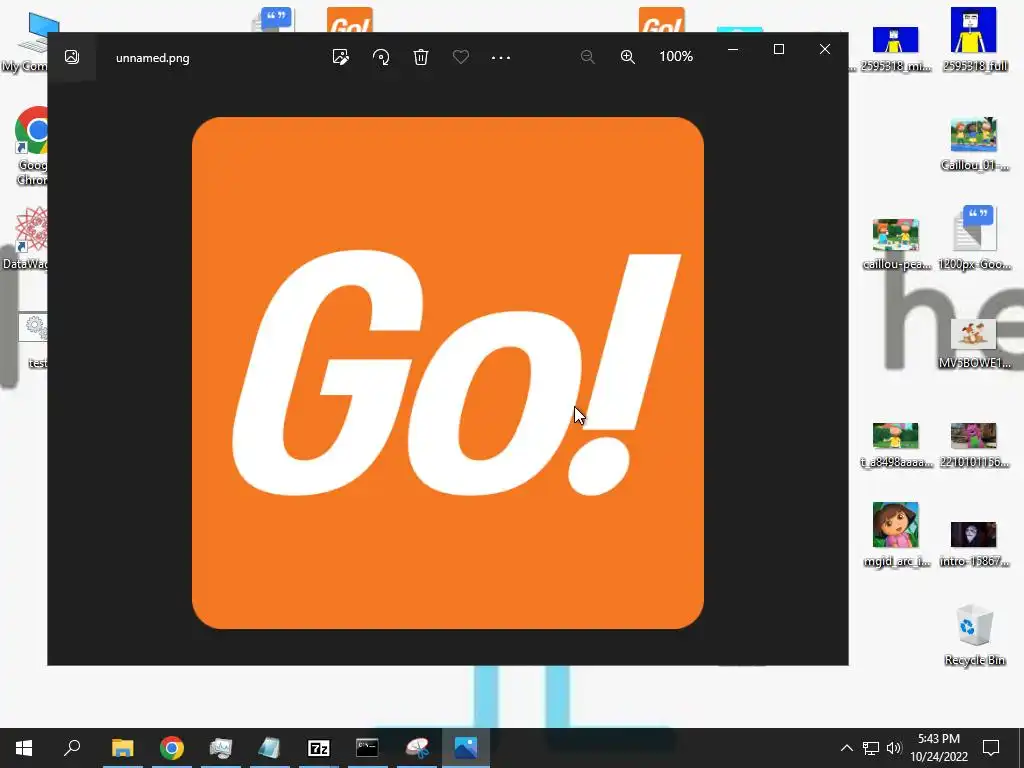
Task: Click the Photos app collection icon at top left
Action: (x=72, y=57)
